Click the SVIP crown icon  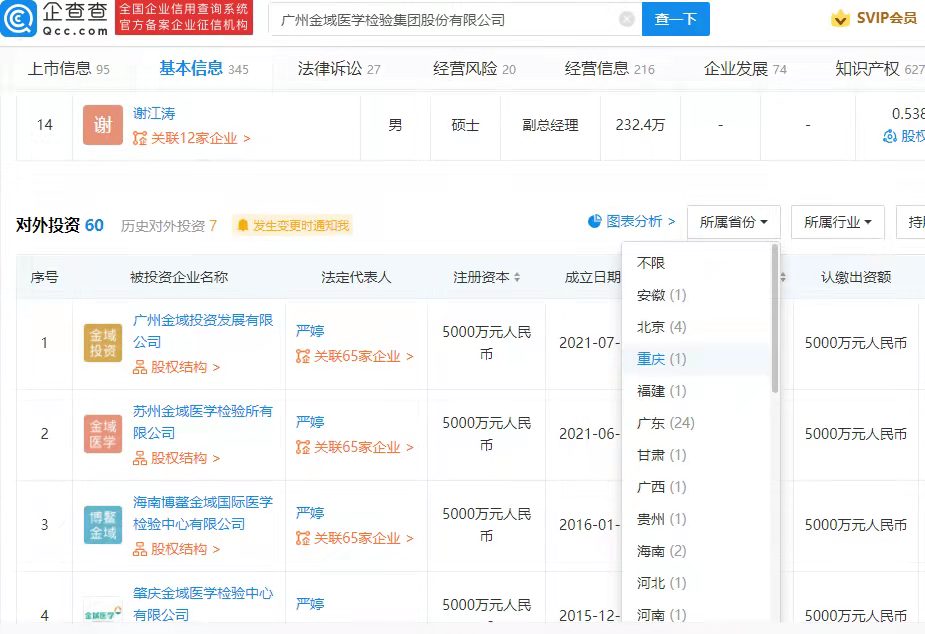pos(840,19)
